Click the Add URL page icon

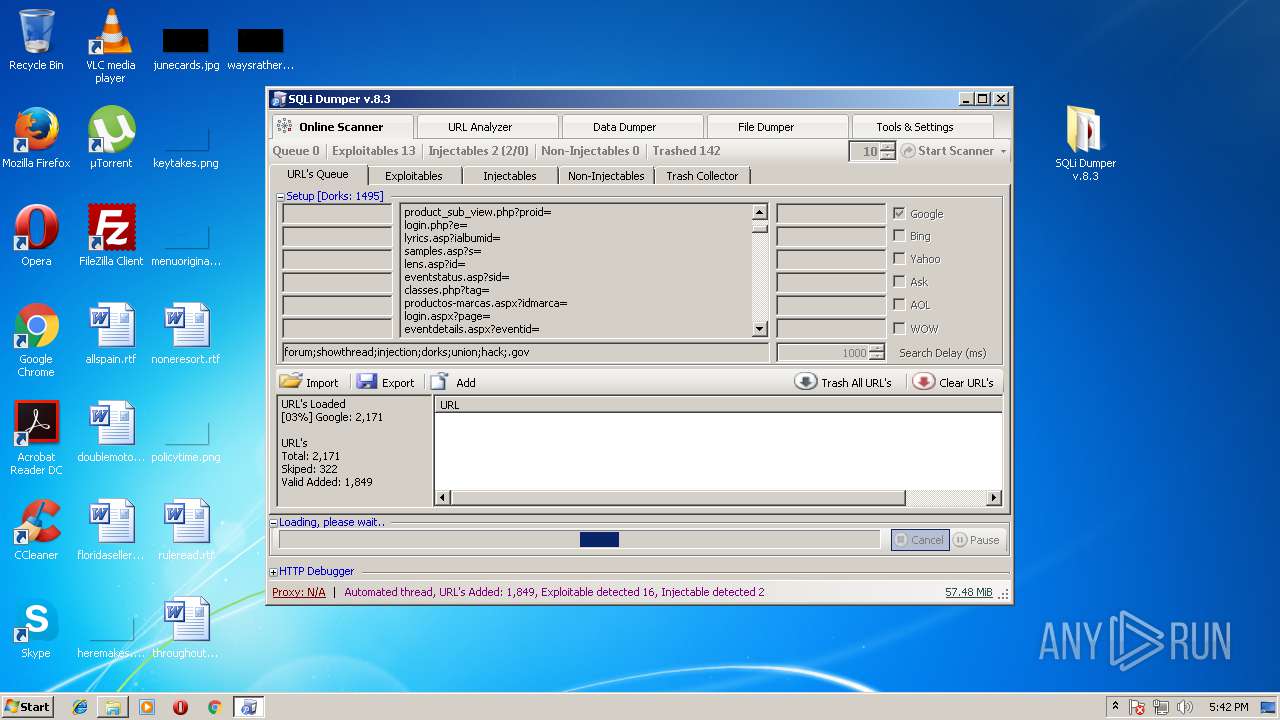tap(439, 382)
